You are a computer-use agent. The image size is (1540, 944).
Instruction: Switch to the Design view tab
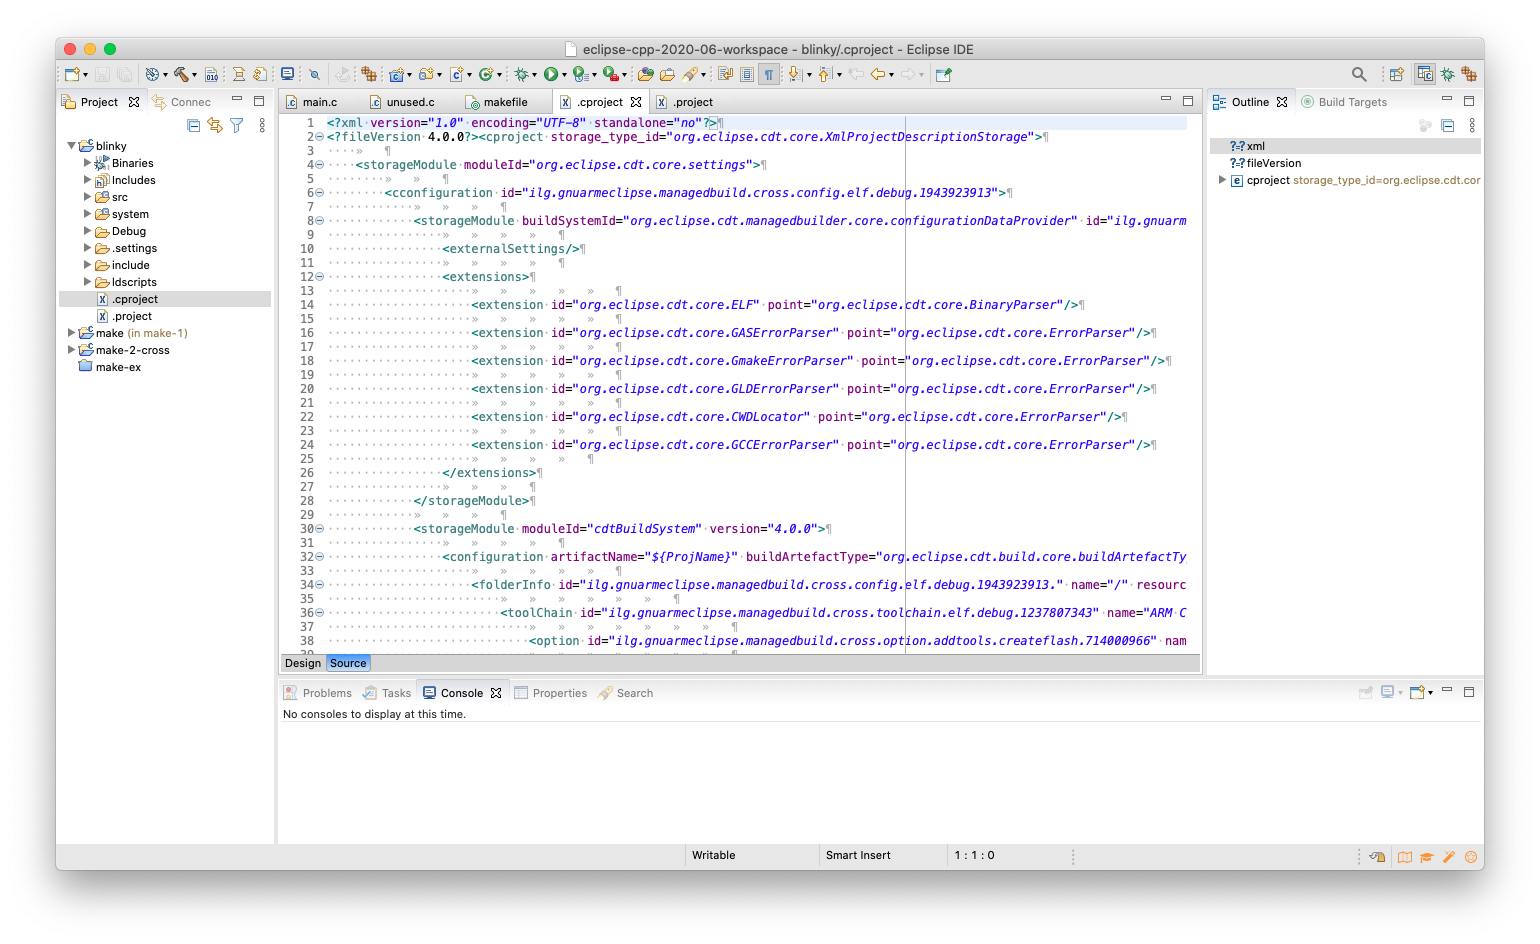(x=302, y=663)
